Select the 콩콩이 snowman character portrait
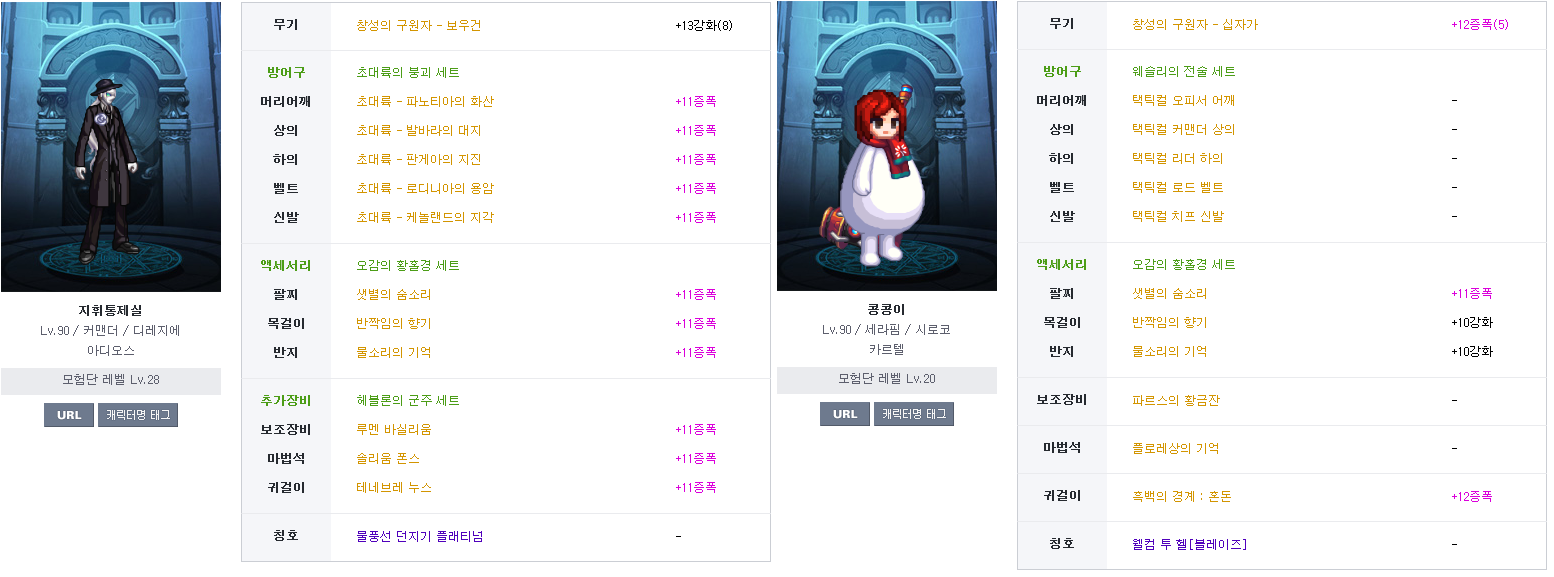The width and height of the screenshot is (1554, 577). [x=887, y=146]
